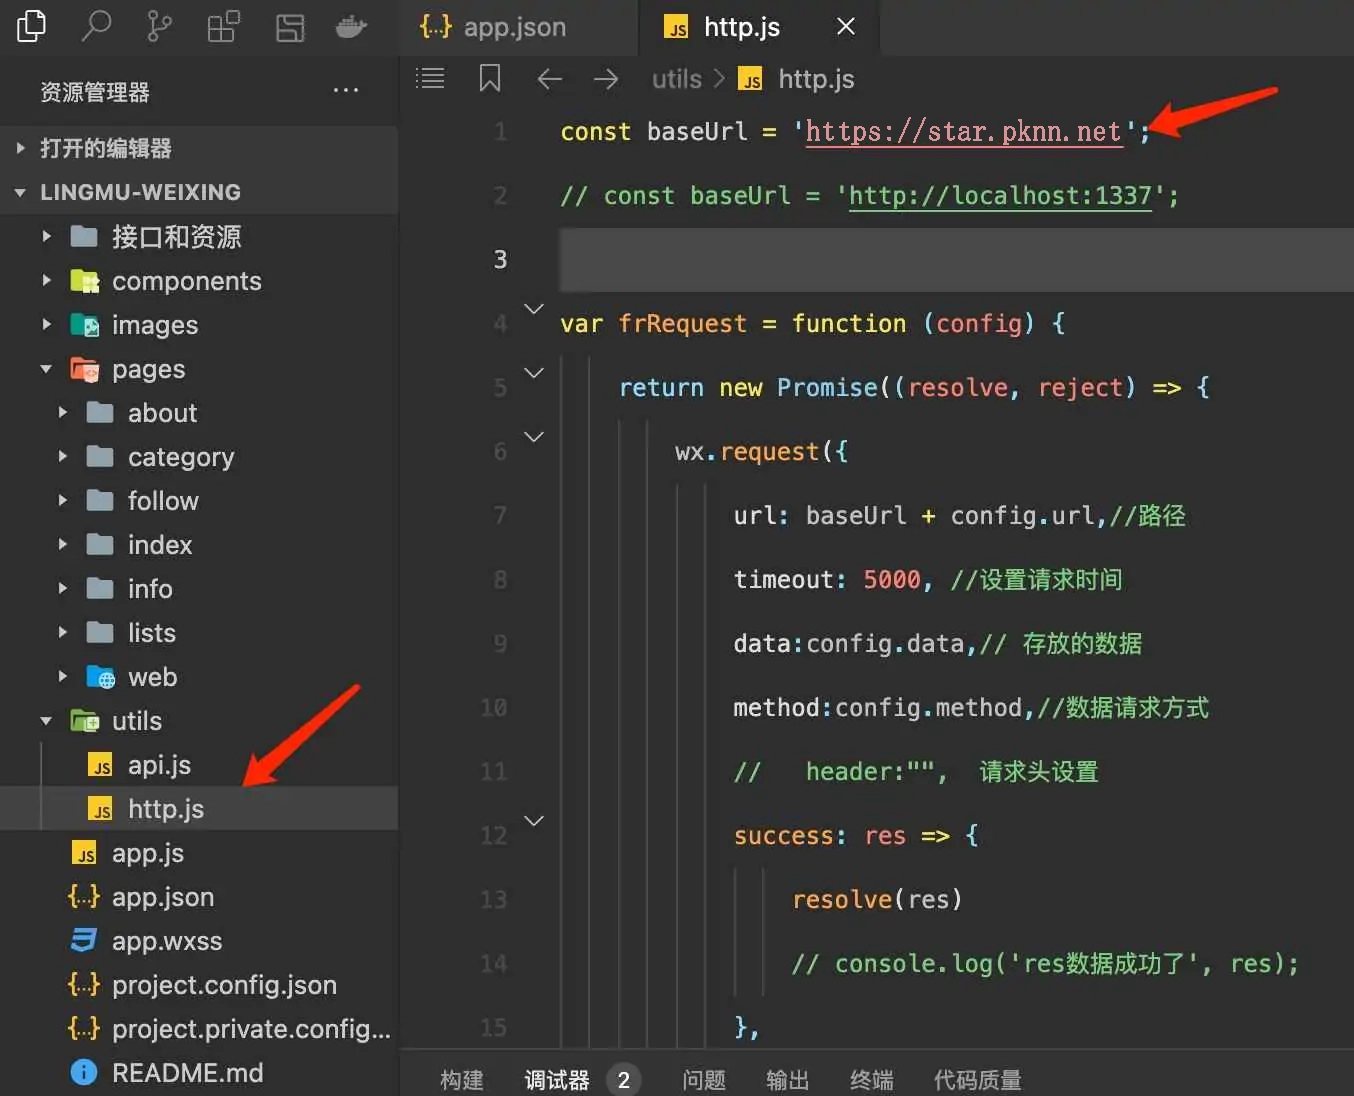Open README.md in the file tree
1354x1096 pixels.
coord(199,1073)
